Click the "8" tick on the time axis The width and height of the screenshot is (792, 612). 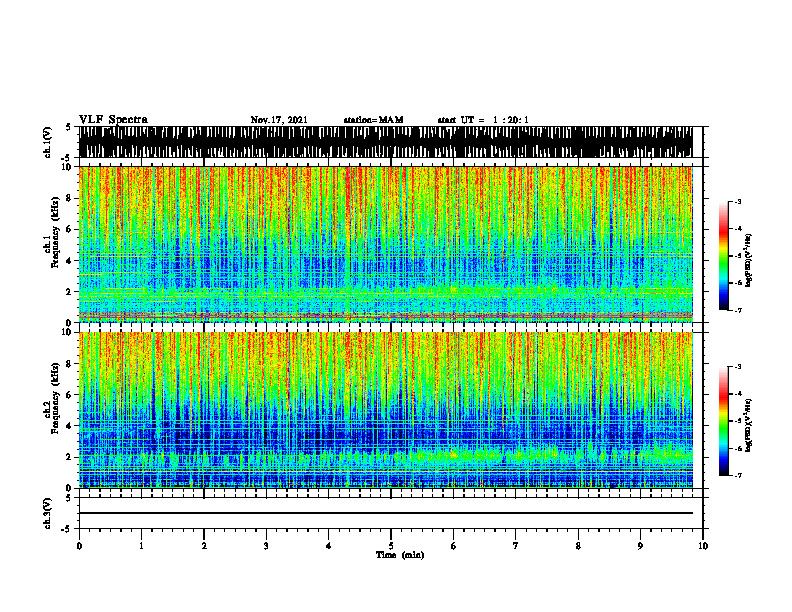(578, 546)
